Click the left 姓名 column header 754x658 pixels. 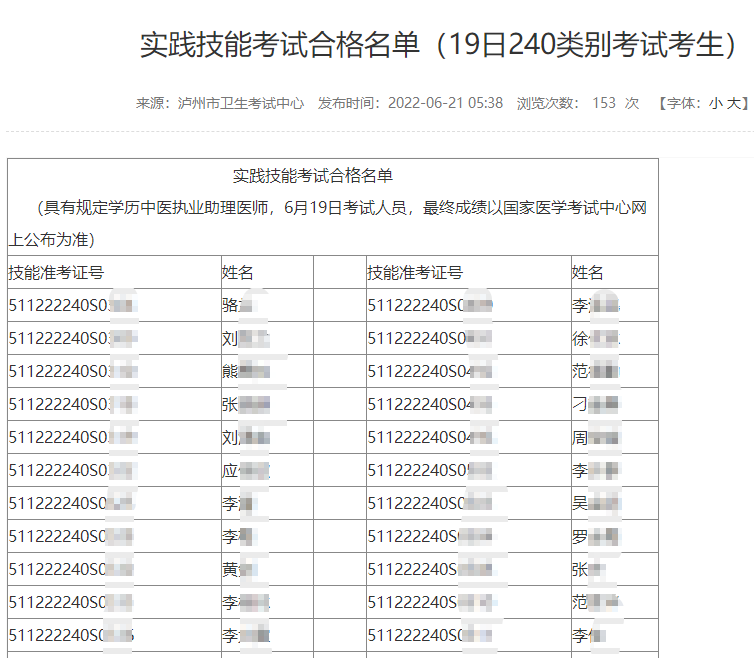(237, 272)
